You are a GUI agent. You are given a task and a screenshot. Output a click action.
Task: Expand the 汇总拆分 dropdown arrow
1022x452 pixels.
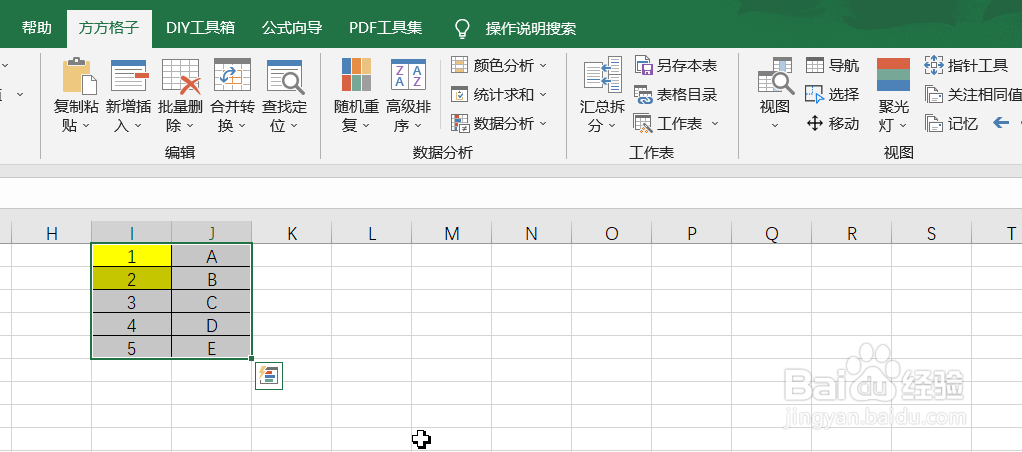click(612, 127)
